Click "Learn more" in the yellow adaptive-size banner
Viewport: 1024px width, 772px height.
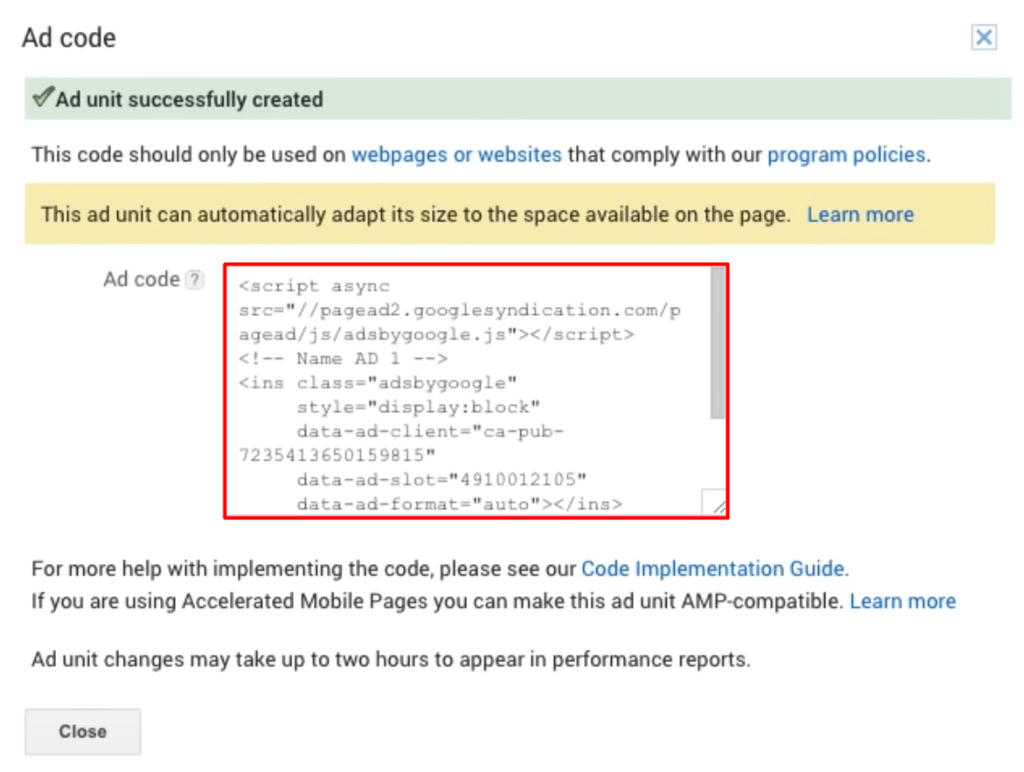[x=860, y=214]
